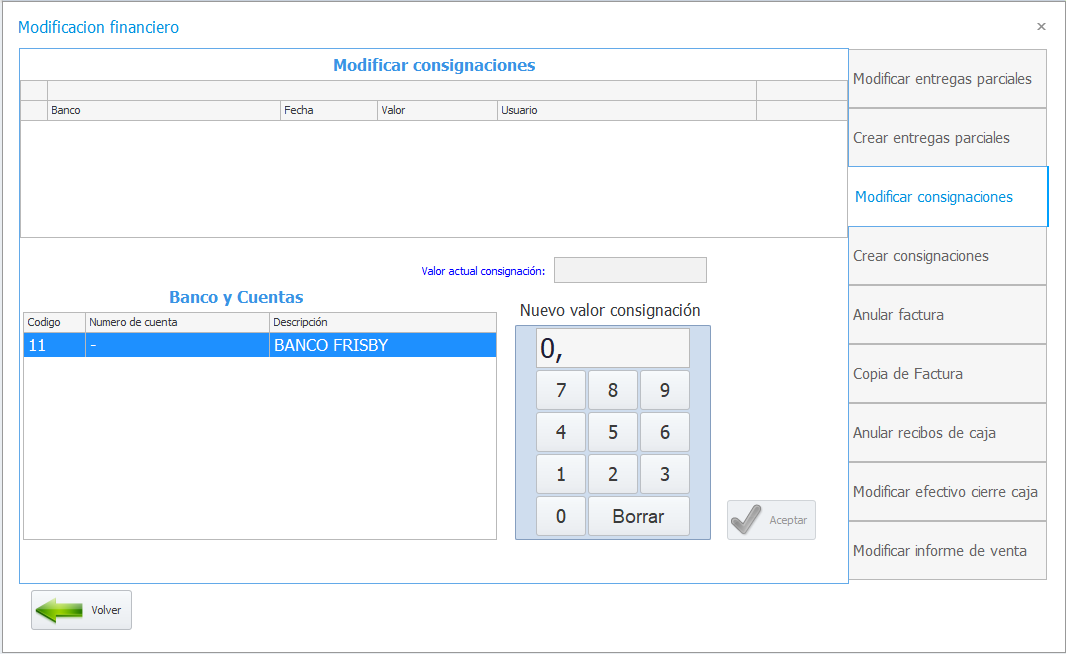Open Crear entregas parciales tab
This screenshot has height=654, width=1066.
tap(947, 138)
